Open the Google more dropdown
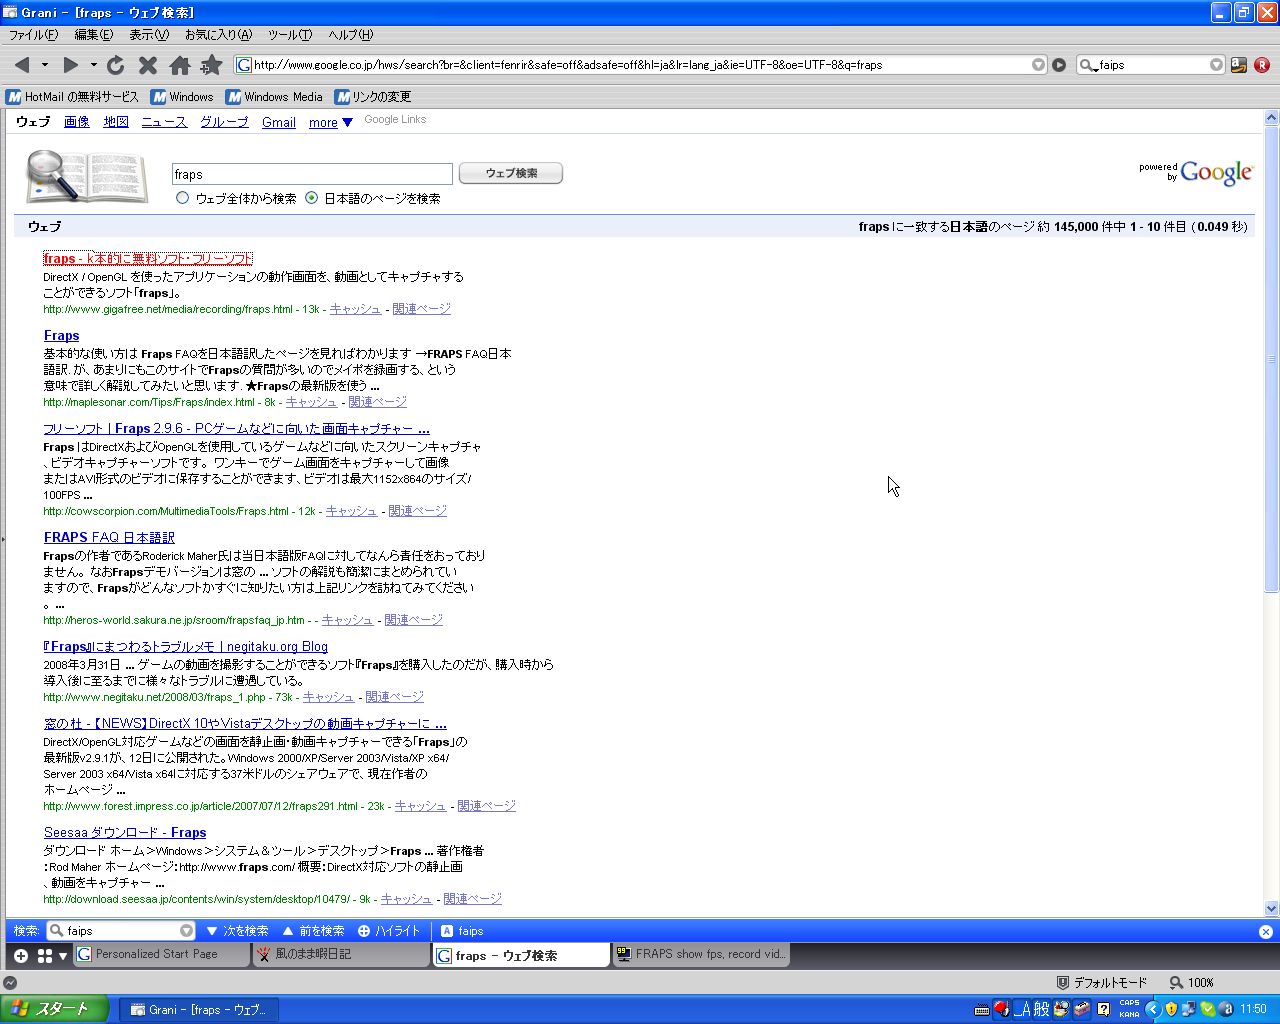The height and width of the screenshot is (1024, 1280). [x=331, y=123]
